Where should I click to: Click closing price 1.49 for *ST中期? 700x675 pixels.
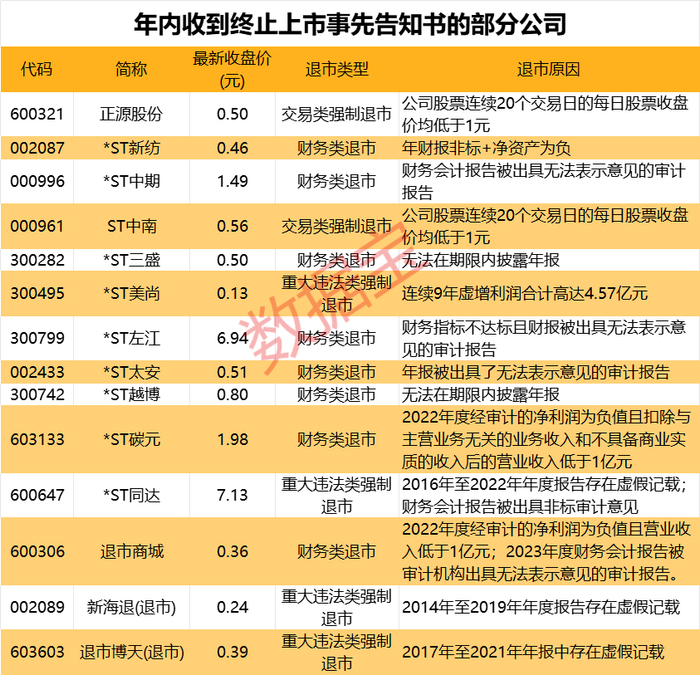(232, 181)
